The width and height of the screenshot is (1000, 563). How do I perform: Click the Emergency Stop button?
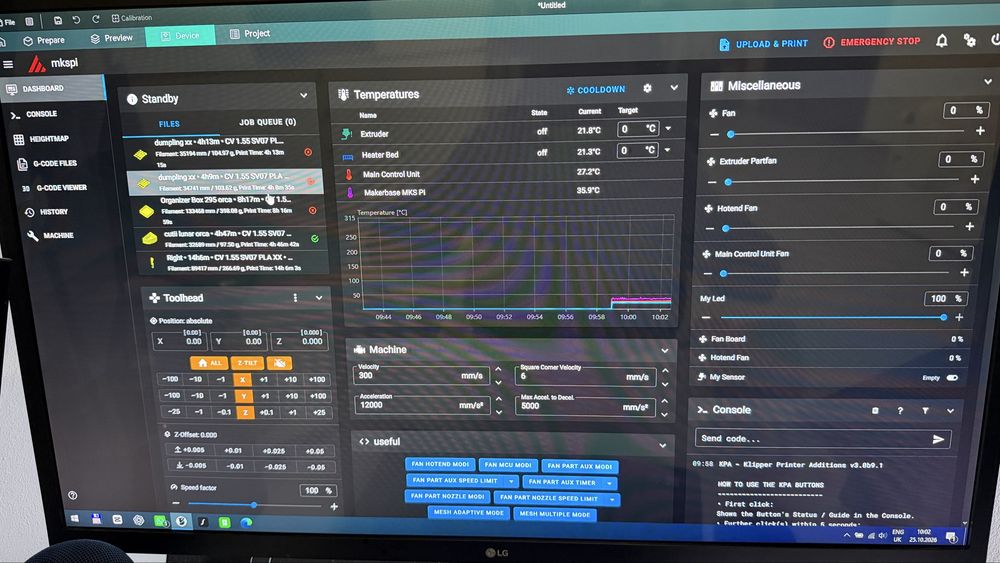click(x=872, y=42)
